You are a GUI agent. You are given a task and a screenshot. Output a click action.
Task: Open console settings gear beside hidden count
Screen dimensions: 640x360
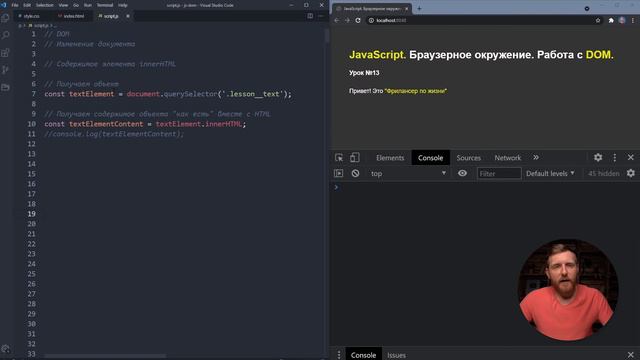coord(631,173)
